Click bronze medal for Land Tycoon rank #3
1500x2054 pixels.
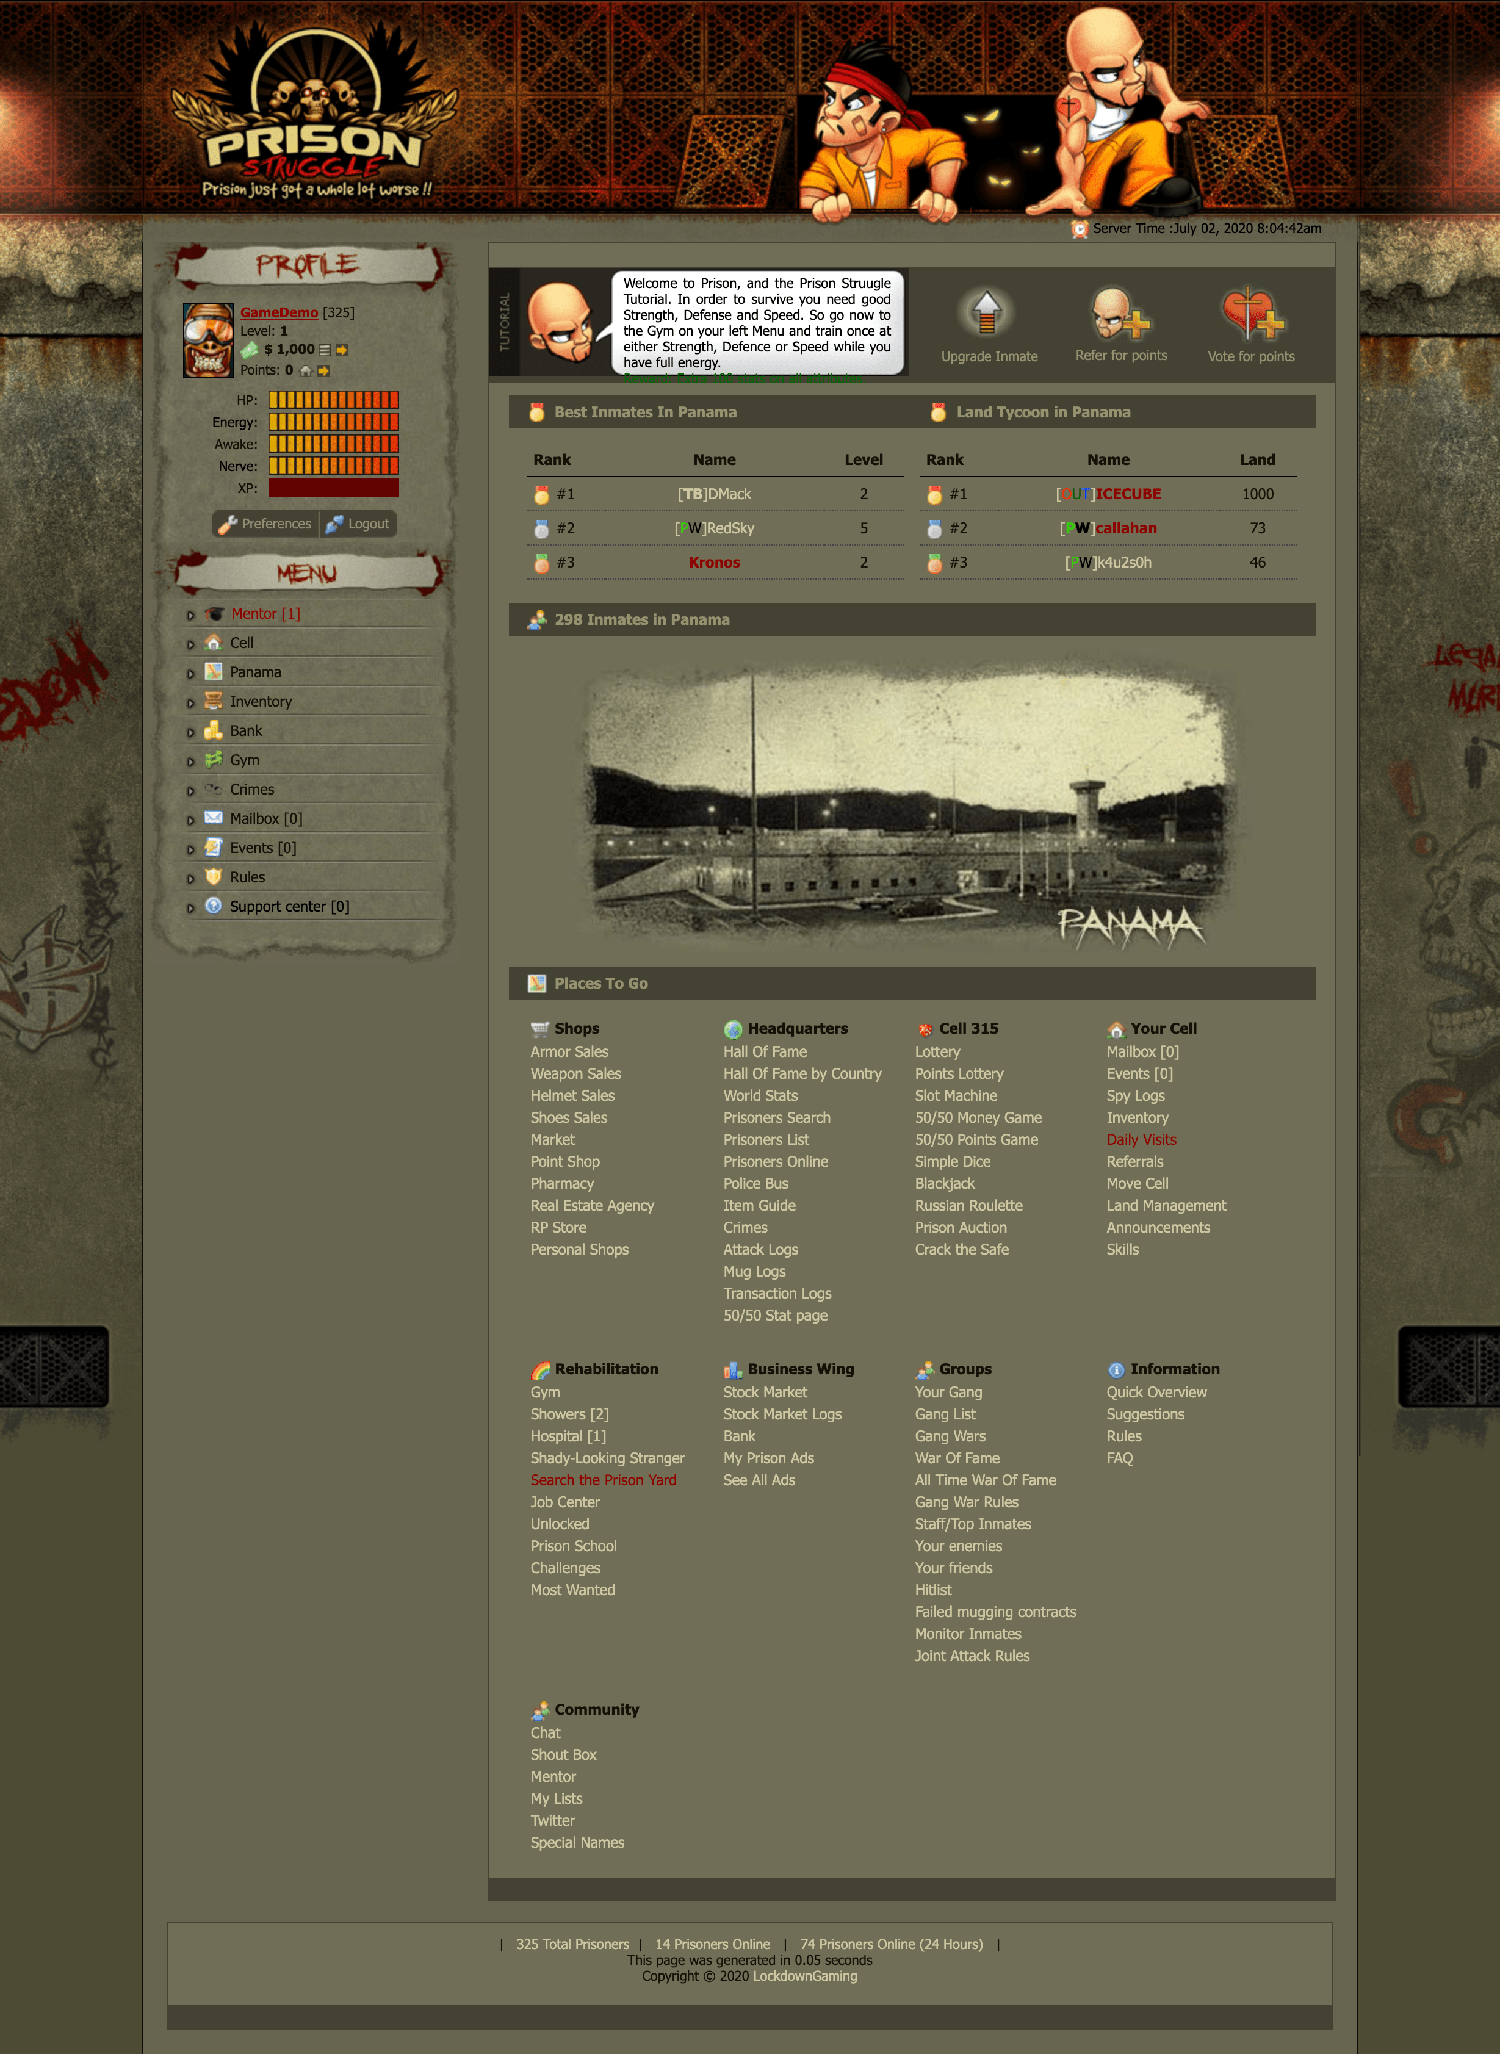(x=934, y=563)
